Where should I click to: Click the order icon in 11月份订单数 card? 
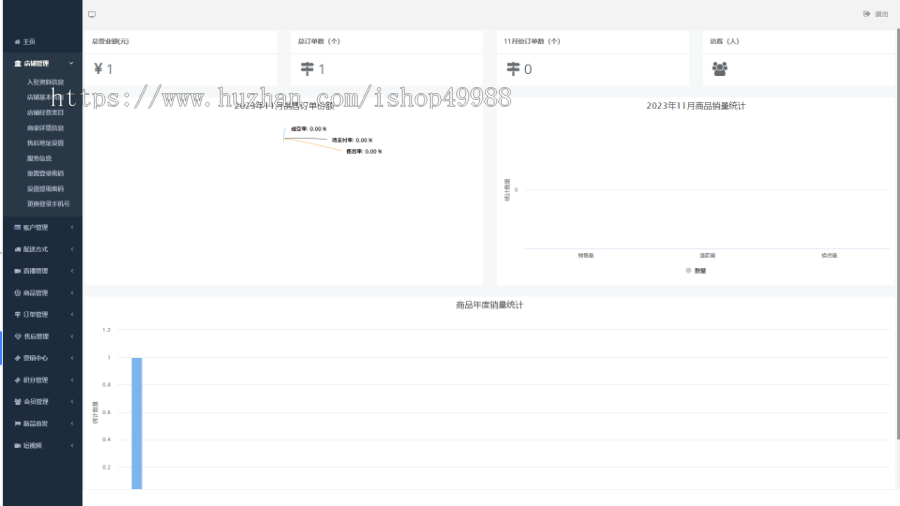513,69
